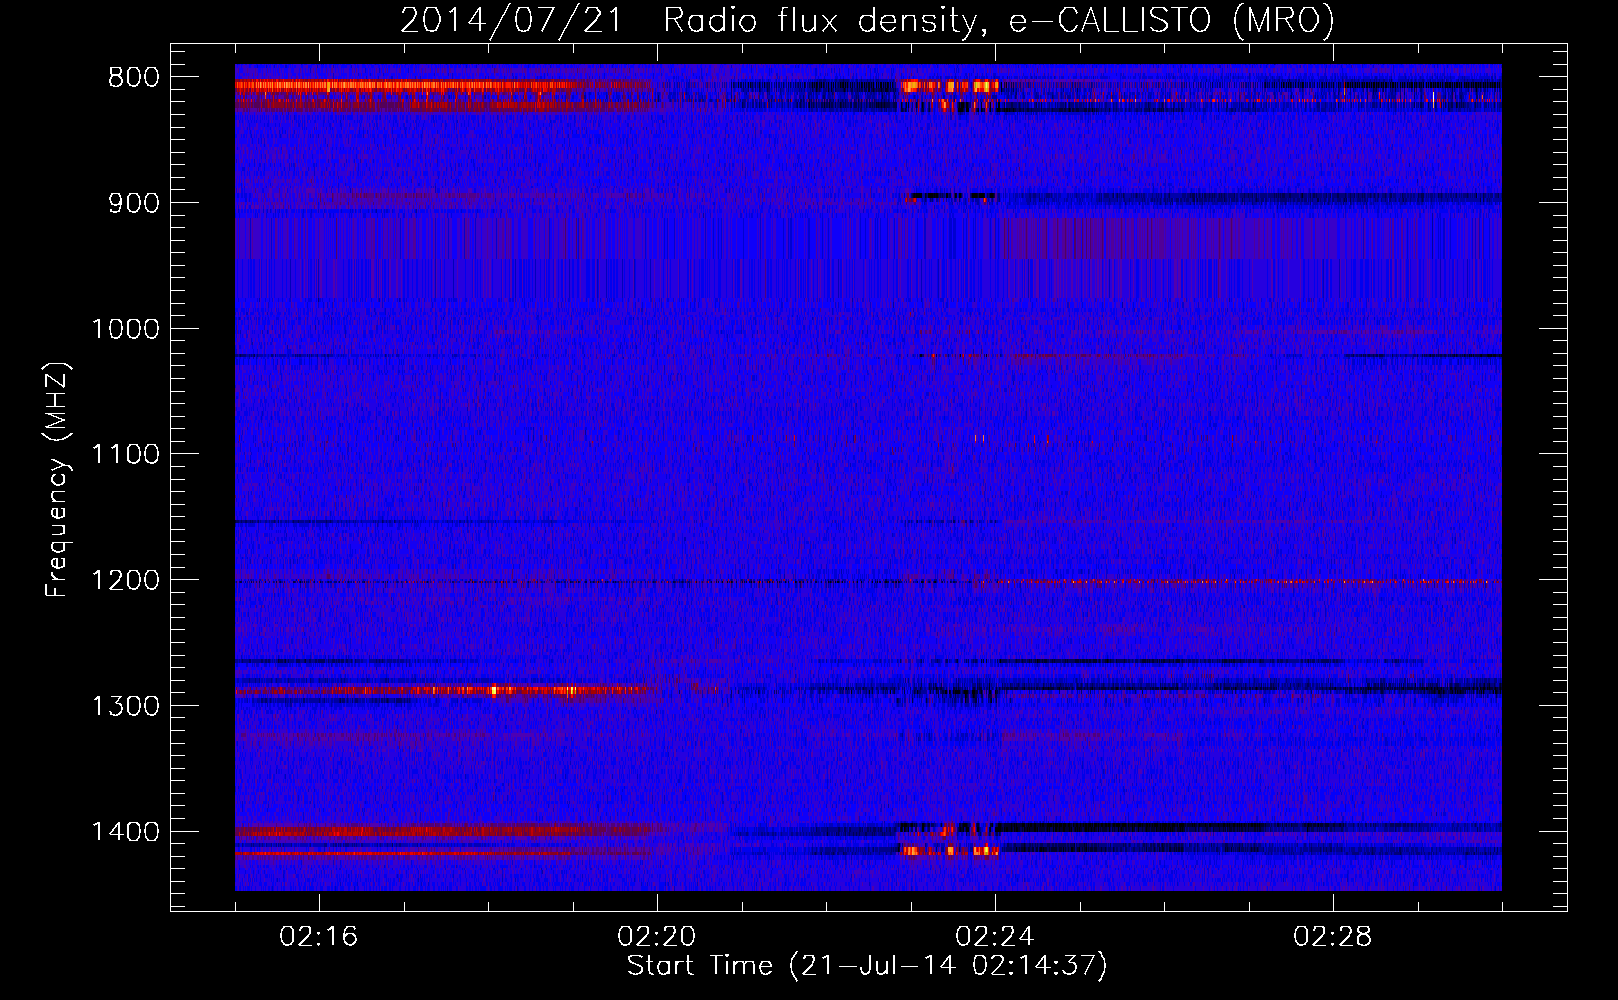Viewport: 1618px width, 1000px height.
Task: Select the 900 frequency tick label
Action: click(x=134, y=203)
